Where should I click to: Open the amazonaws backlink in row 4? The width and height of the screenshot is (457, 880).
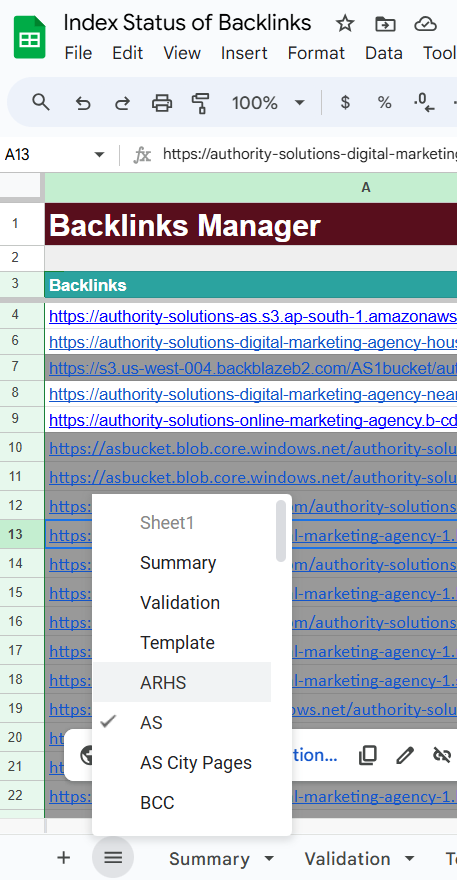253,317
